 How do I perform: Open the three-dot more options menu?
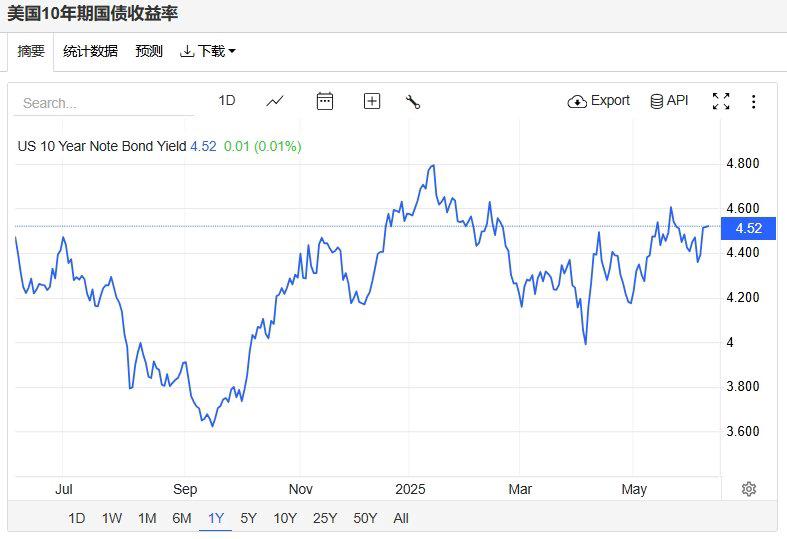pyautogui.click(x=753, y=101)
